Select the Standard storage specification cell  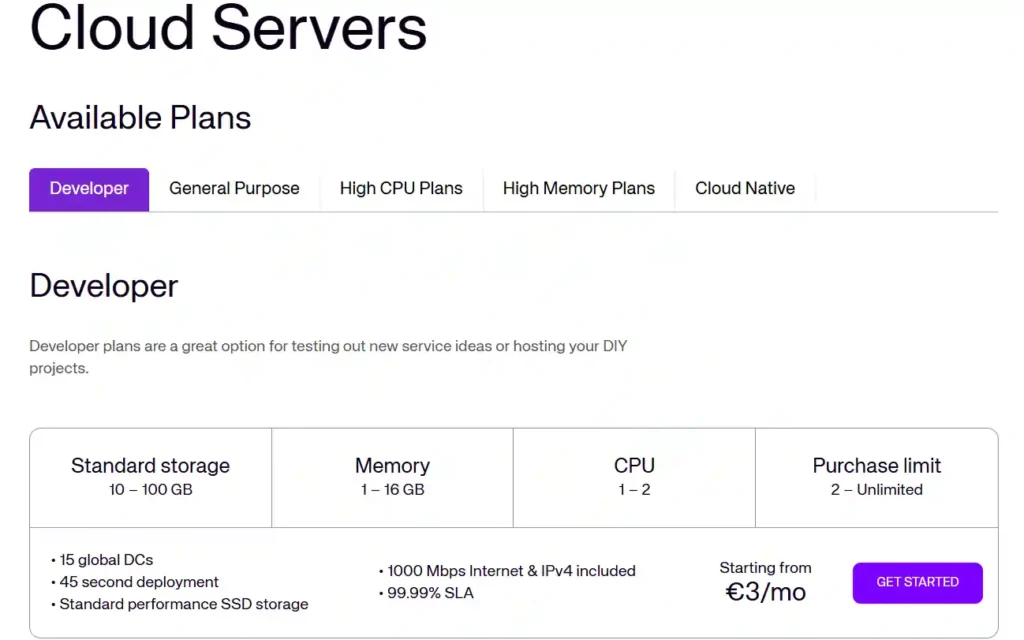150,476
